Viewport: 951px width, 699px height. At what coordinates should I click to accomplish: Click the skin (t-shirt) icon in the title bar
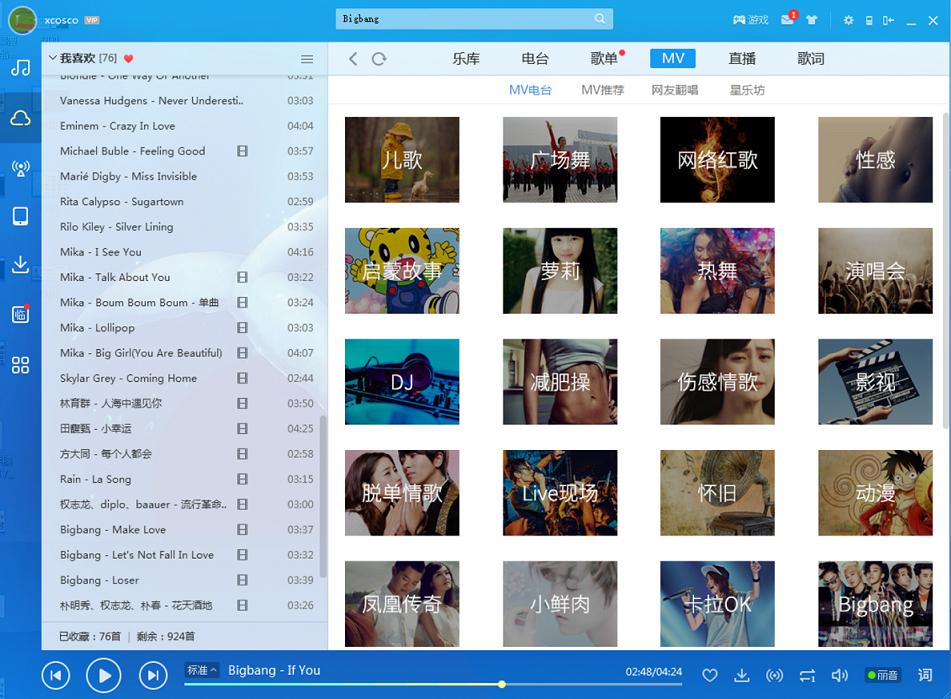click(x=811, y=20)
